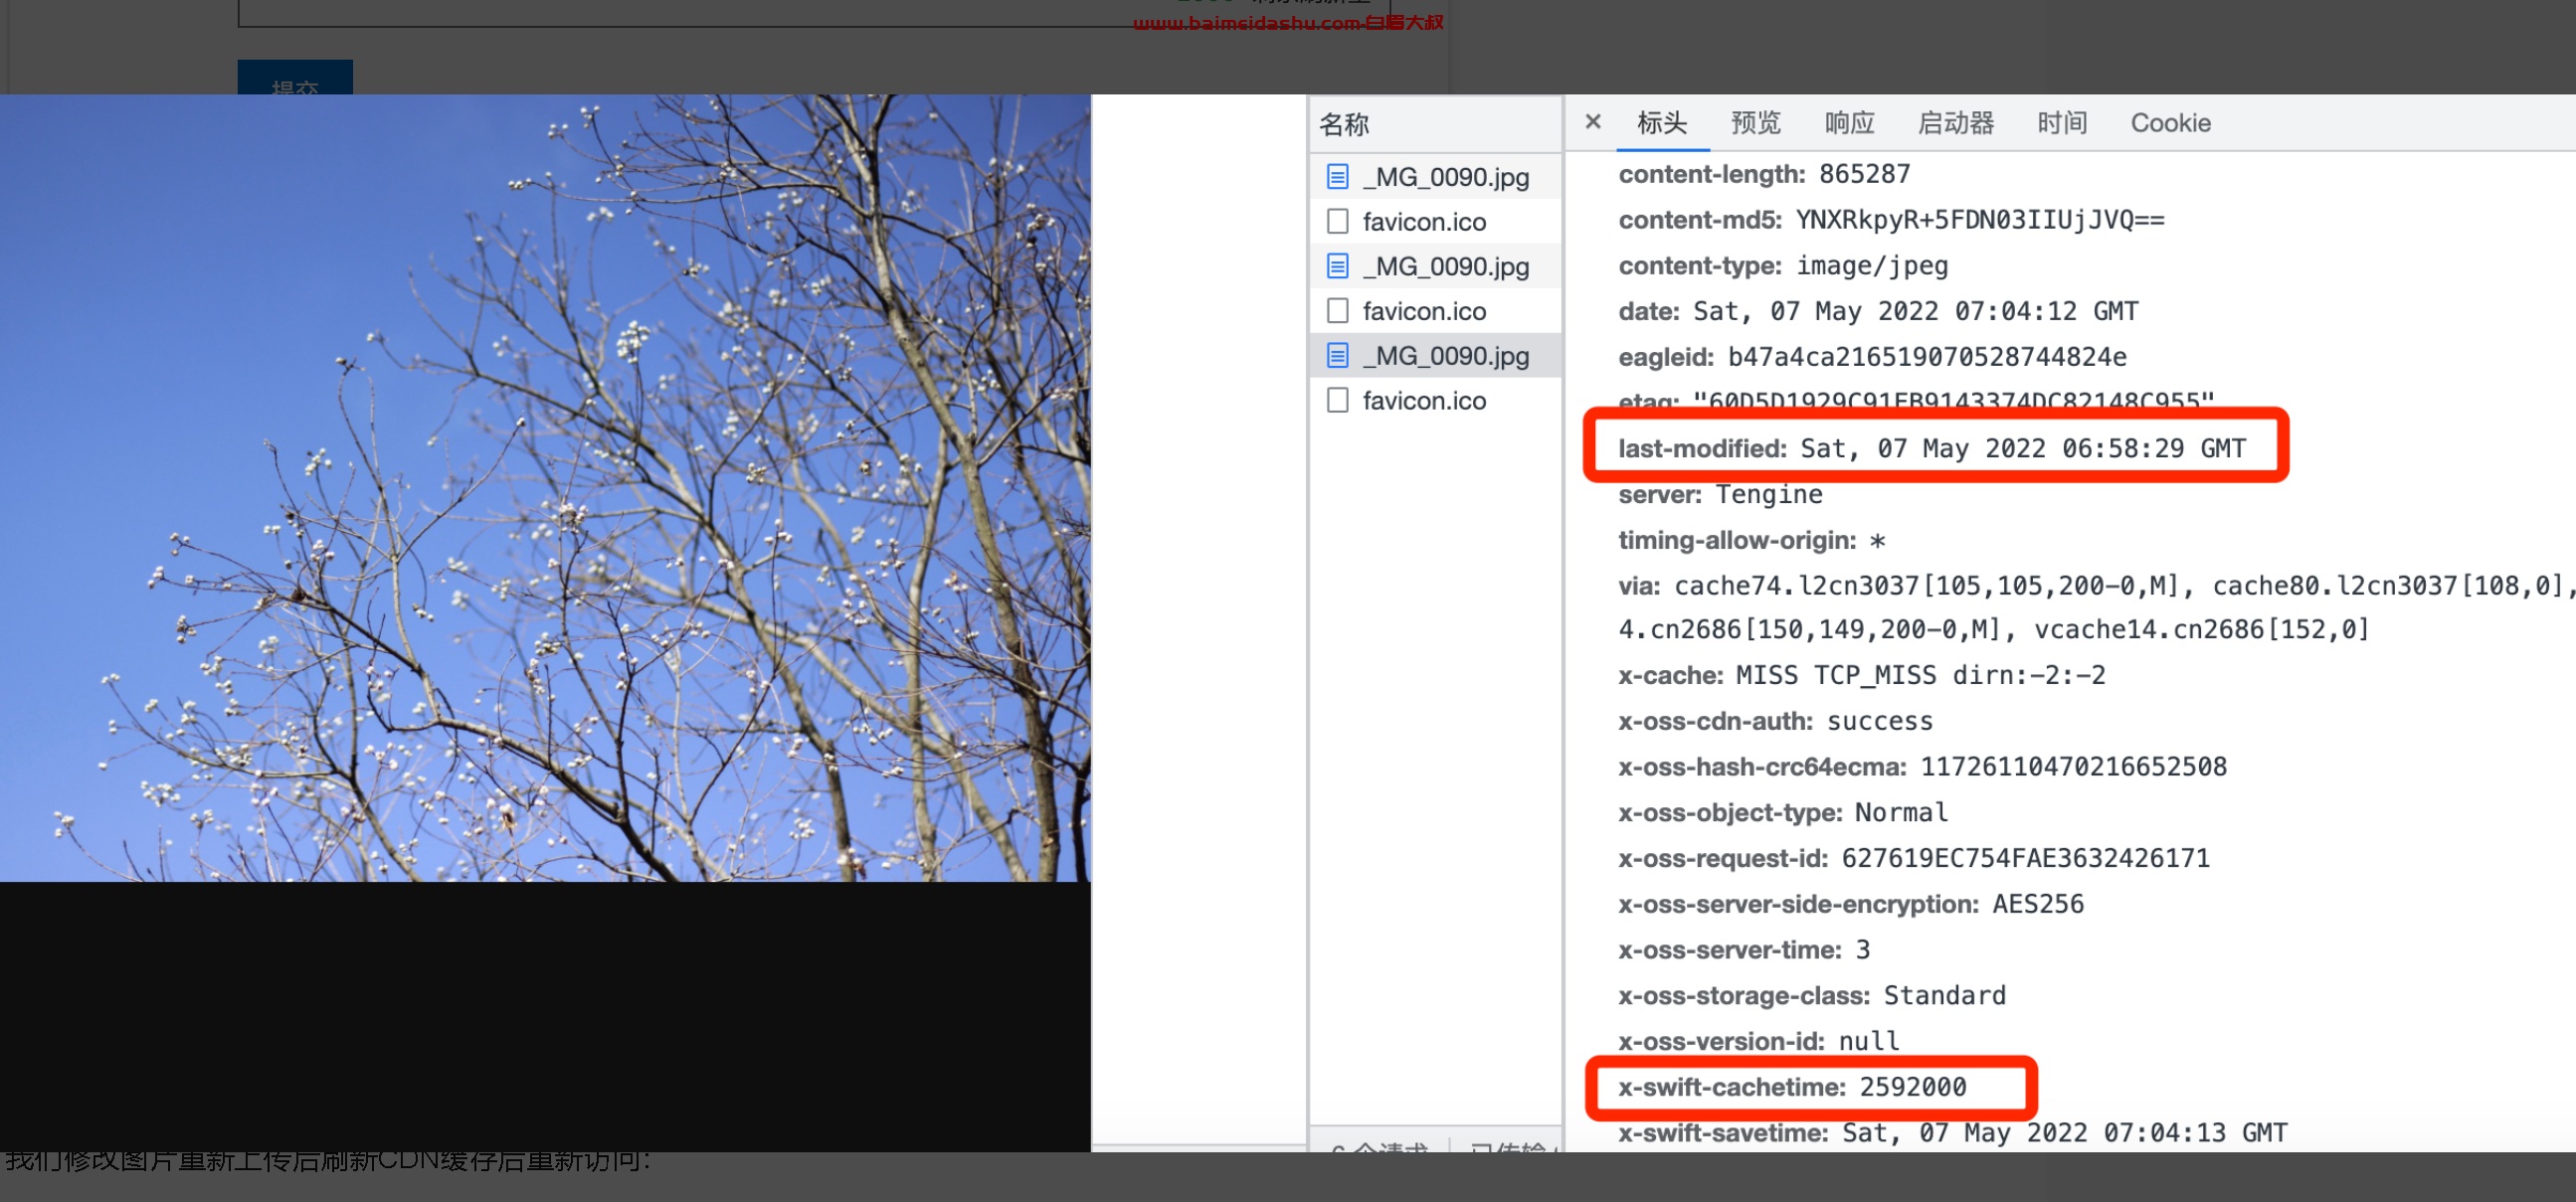Select the second _MG_0090.jpg request
The width and height of the screenshot is (2576, 1202).
(x=1435, y=267)
